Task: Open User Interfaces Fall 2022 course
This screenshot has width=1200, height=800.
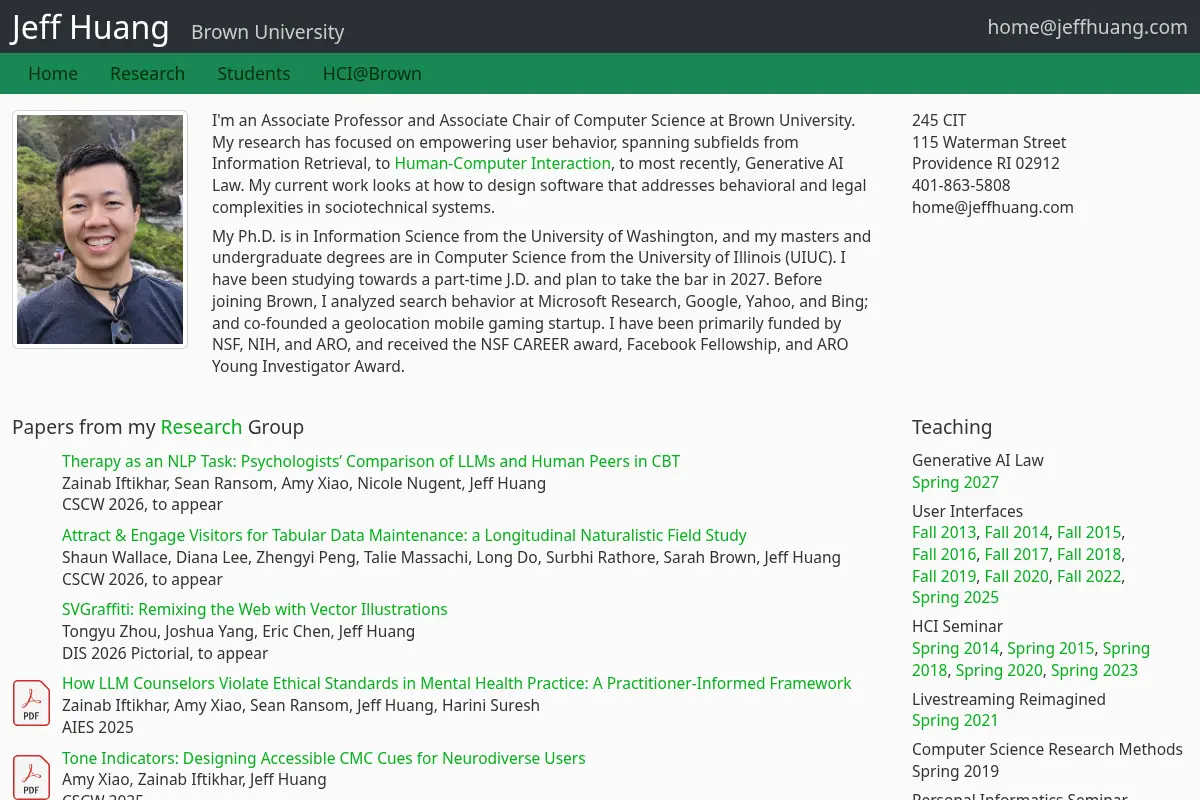Action: coord(1090,576)
